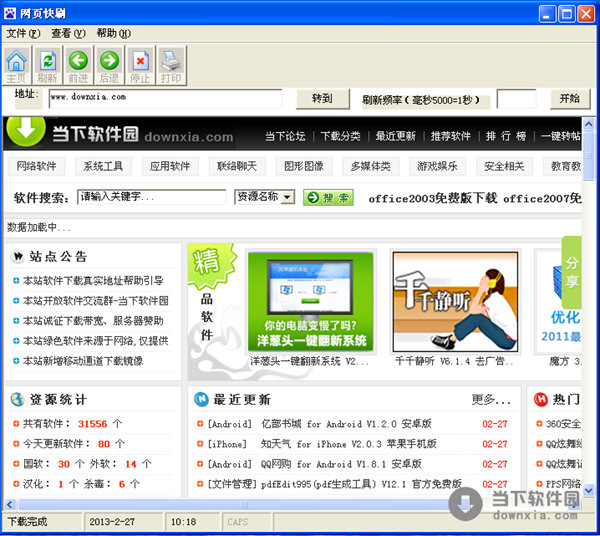Image resolution: width=600 pixels, height=536 pixels.
Task: Open the 下载分类 nav link
Action: pyautogui.click(x=341, y=136)
